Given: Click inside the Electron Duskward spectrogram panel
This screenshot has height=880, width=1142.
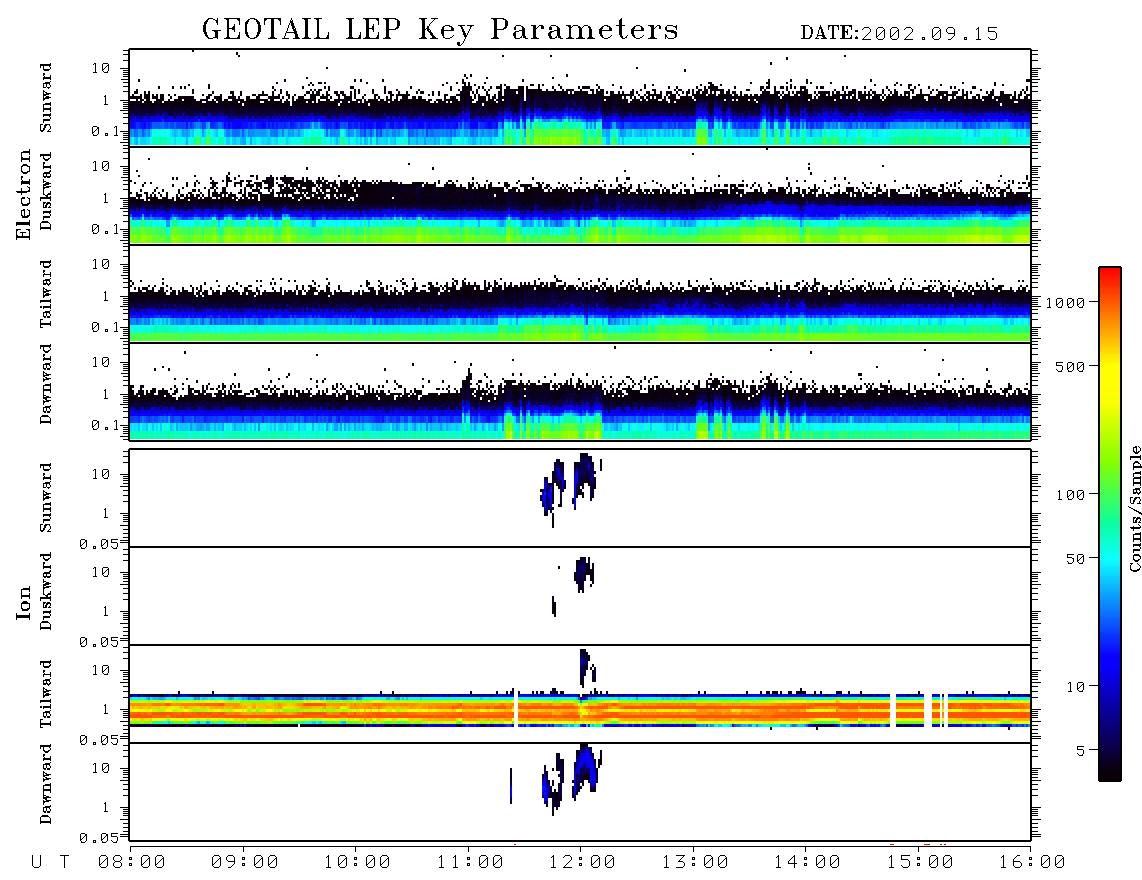Looking at the screenshot, I should [x=580, y=195].
